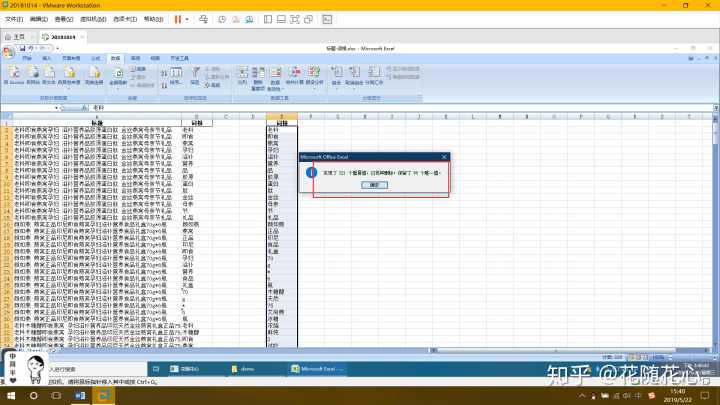Viewport: 720px width, 405px height.
Task: Click the Filter (筛选) funnel icon
Action: click(195, 76)
